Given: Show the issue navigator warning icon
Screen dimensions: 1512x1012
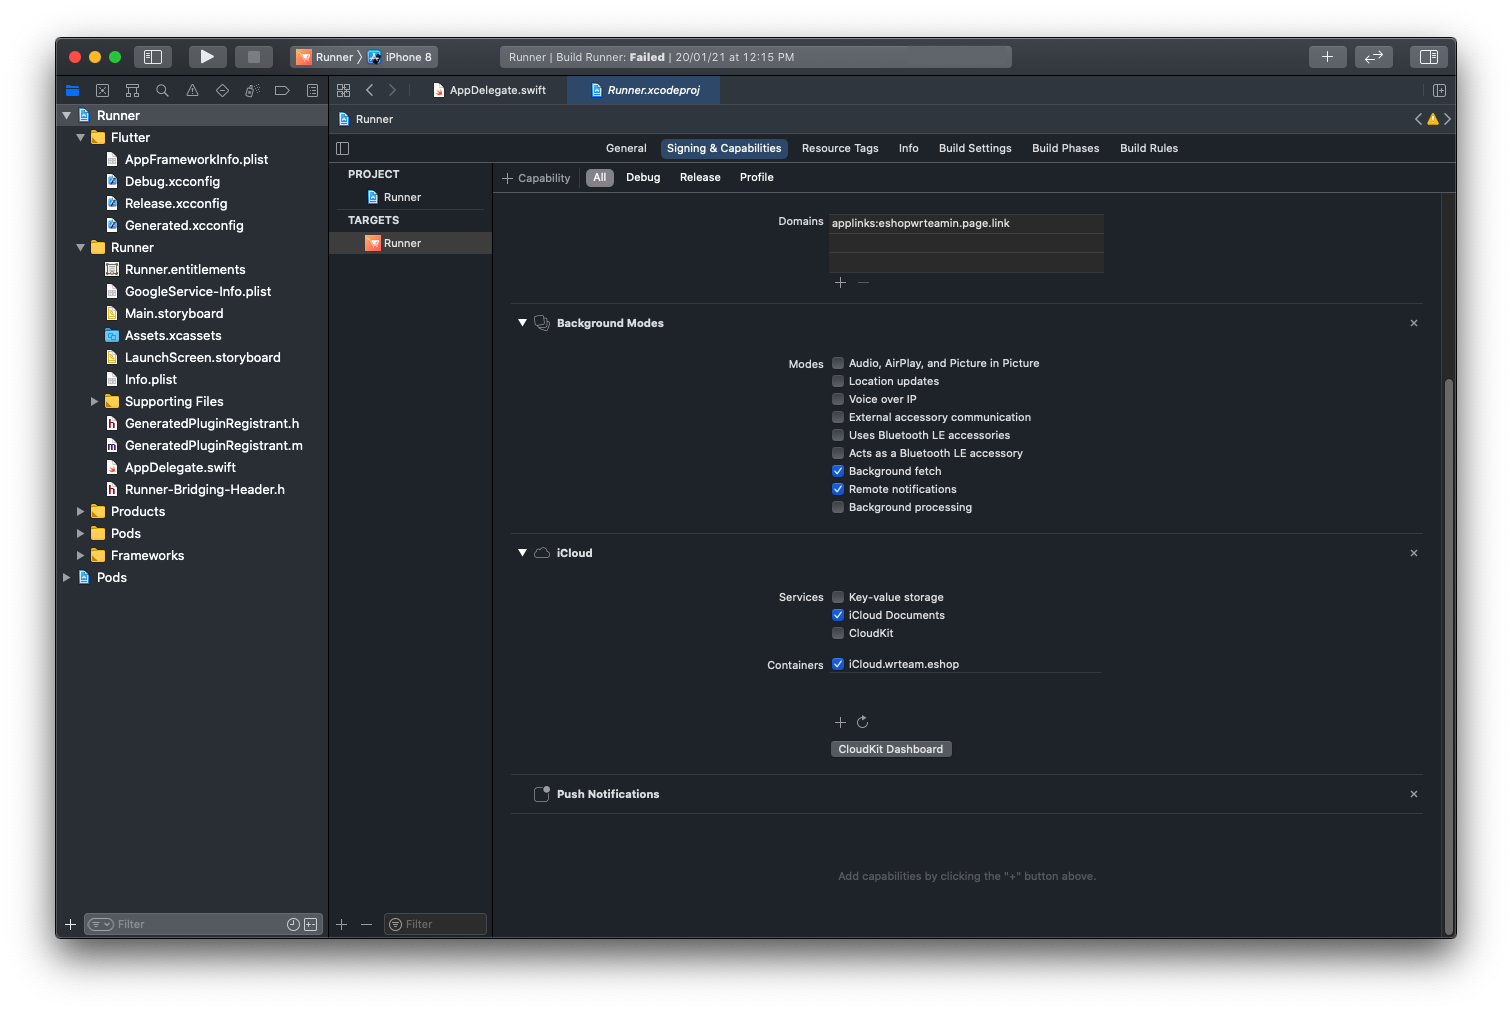Looking at the screenshot, I should pyautogui.click(x=192, y=91).
